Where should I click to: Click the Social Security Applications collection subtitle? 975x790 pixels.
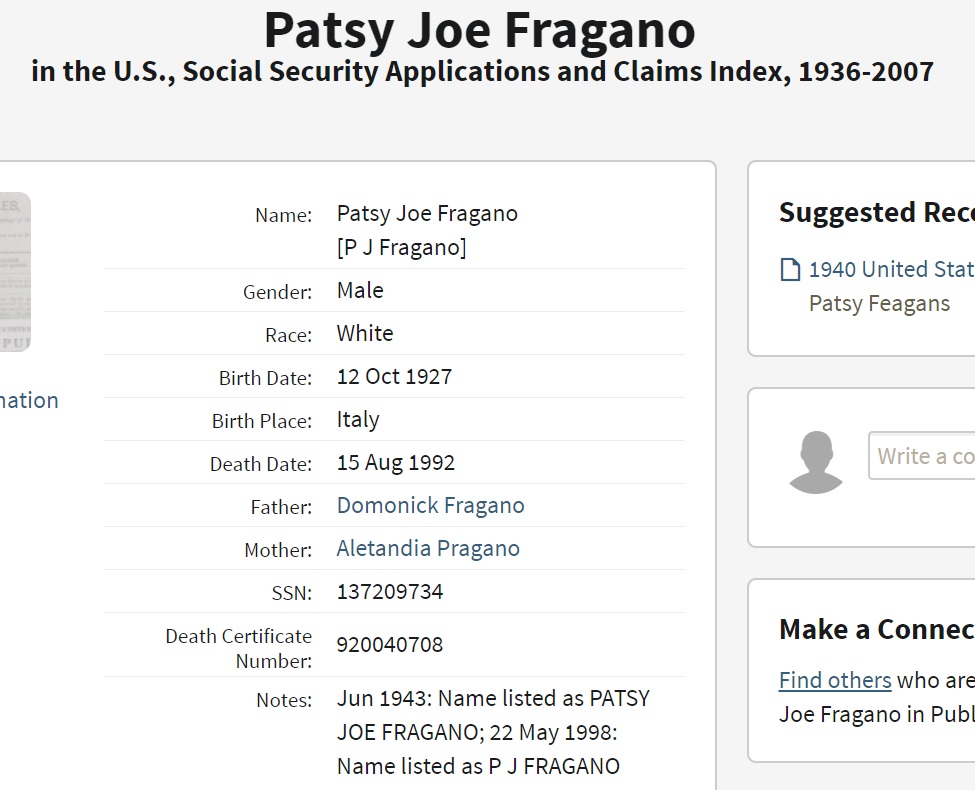482,72
